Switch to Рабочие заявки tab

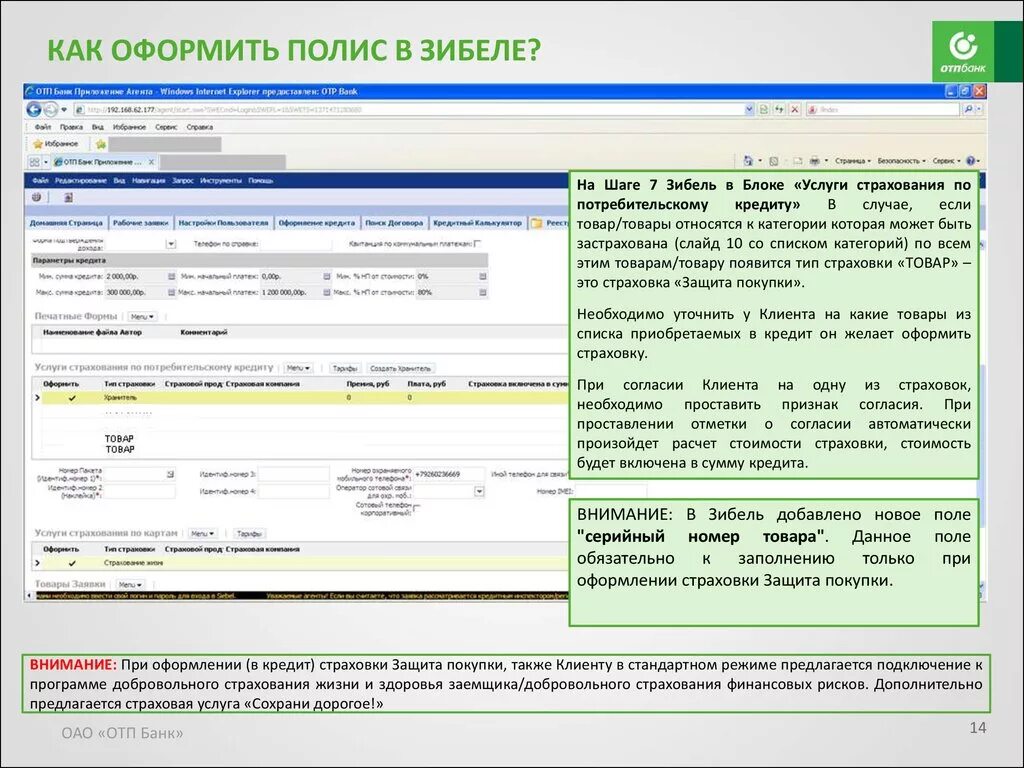[140, 223]
